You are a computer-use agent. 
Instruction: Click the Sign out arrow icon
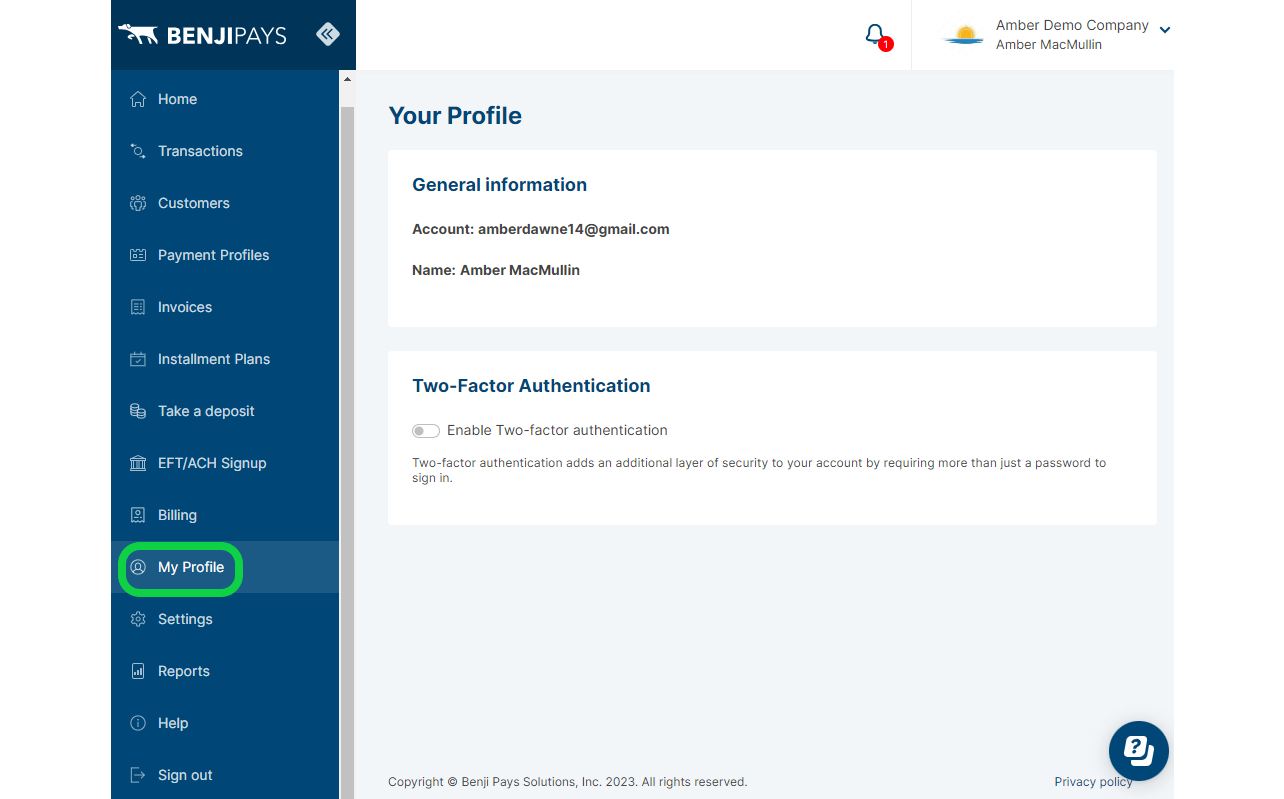[x=138, y=775]
